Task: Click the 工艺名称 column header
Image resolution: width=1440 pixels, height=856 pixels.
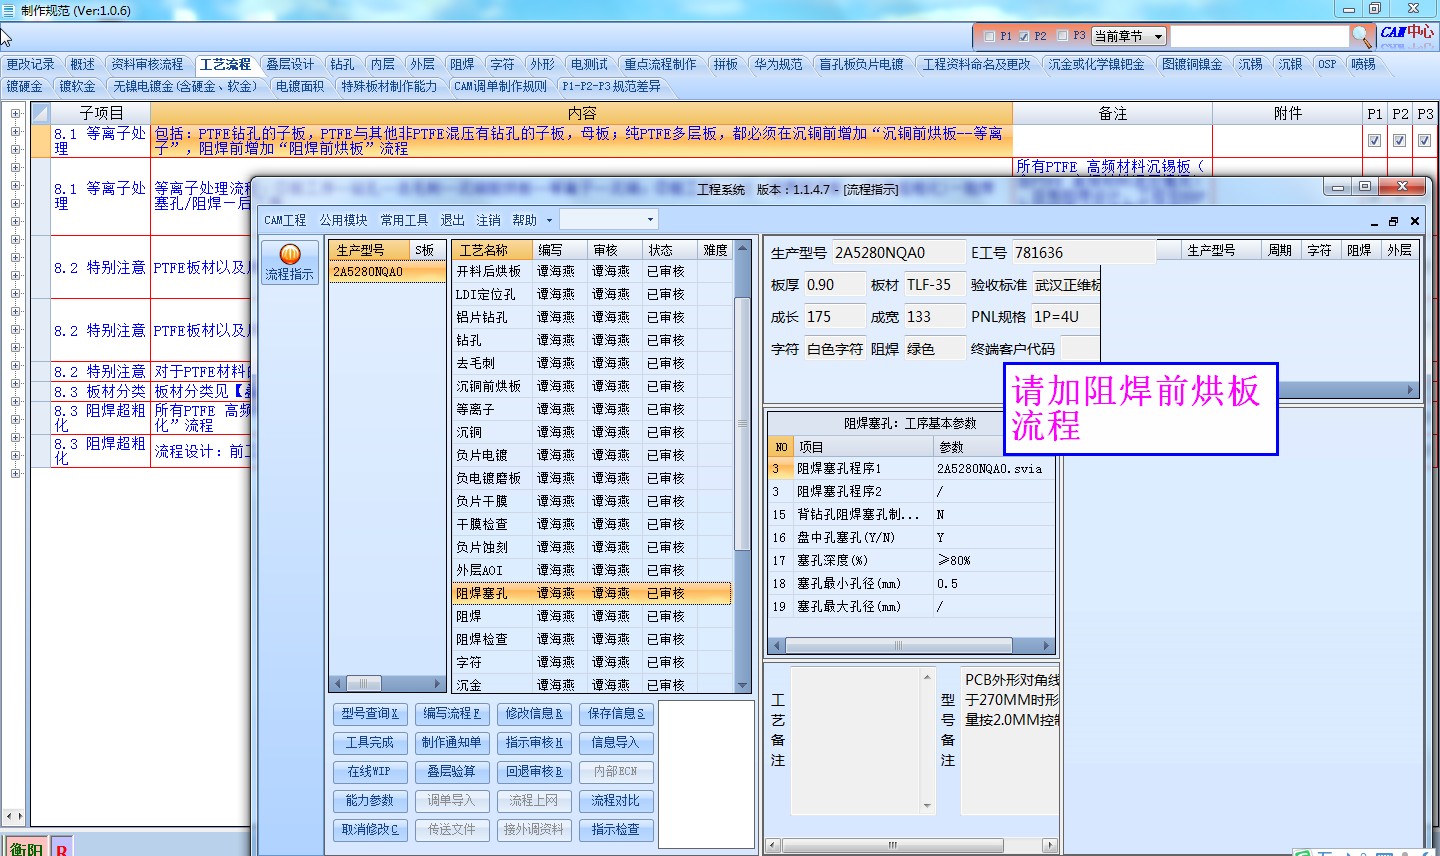Action: (x=492, y=250)
